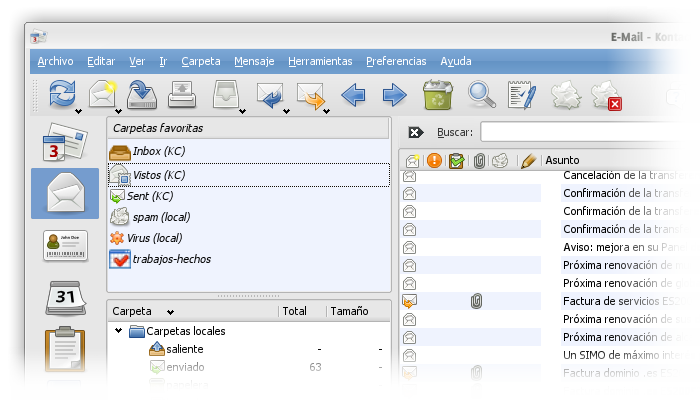Click the Carpeta column sort arrow
The image size is (700, 400).
point(171,312)
